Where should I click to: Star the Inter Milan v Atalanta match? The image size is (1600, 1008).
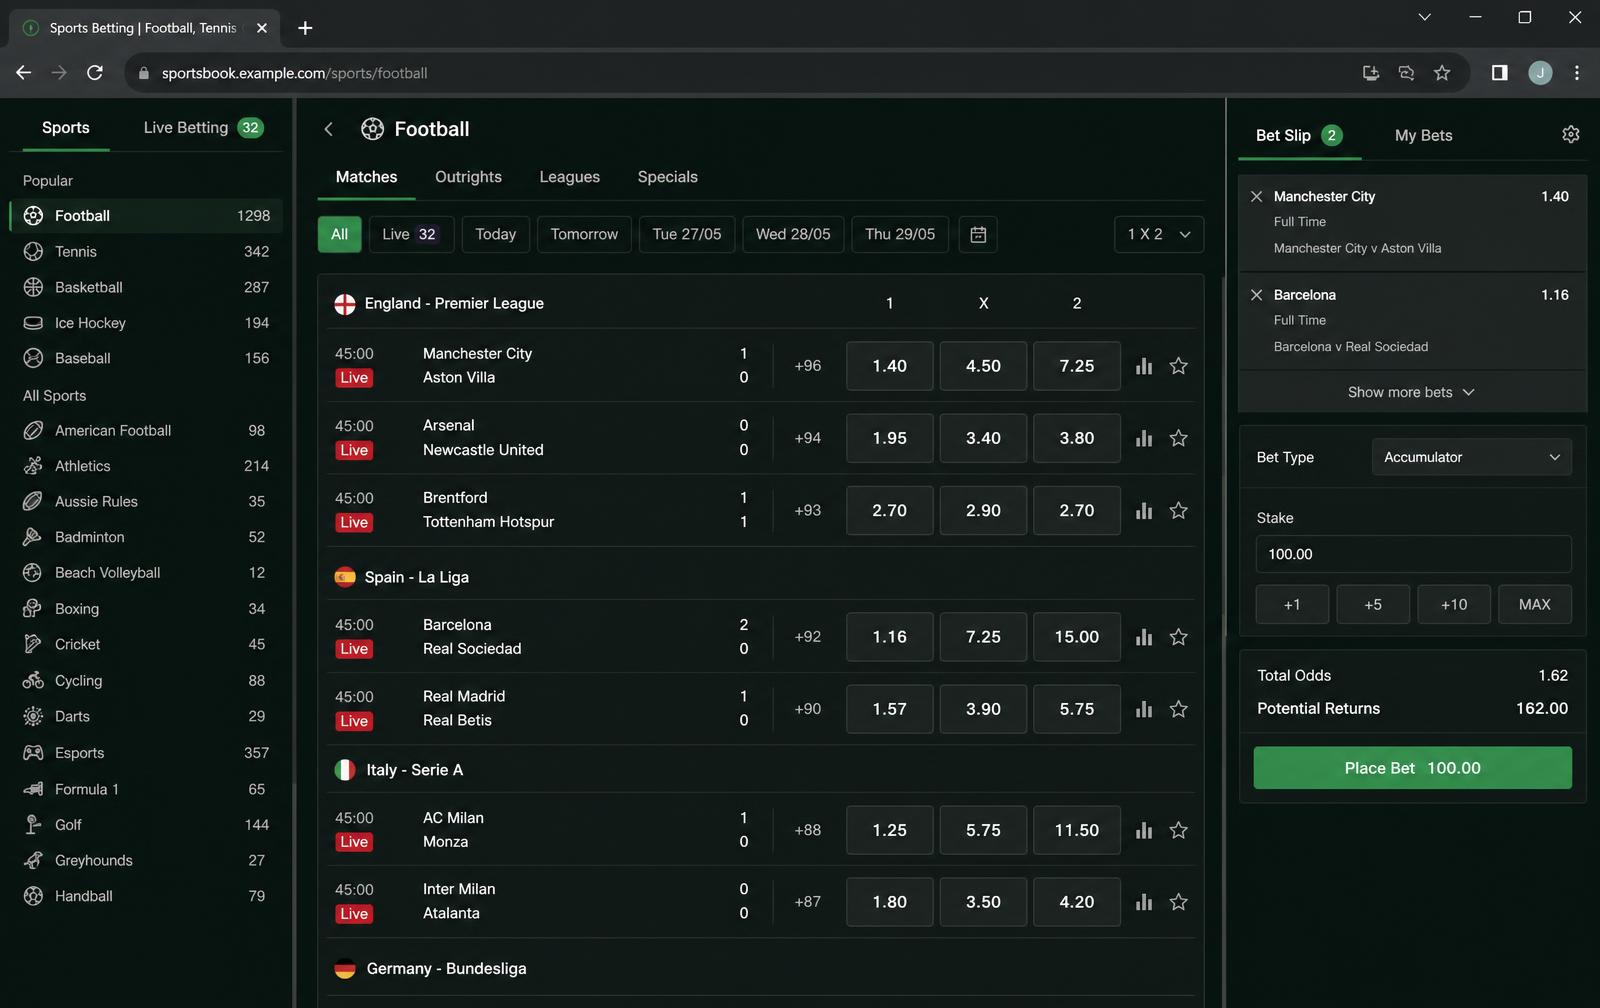[x=1179, y=902]
